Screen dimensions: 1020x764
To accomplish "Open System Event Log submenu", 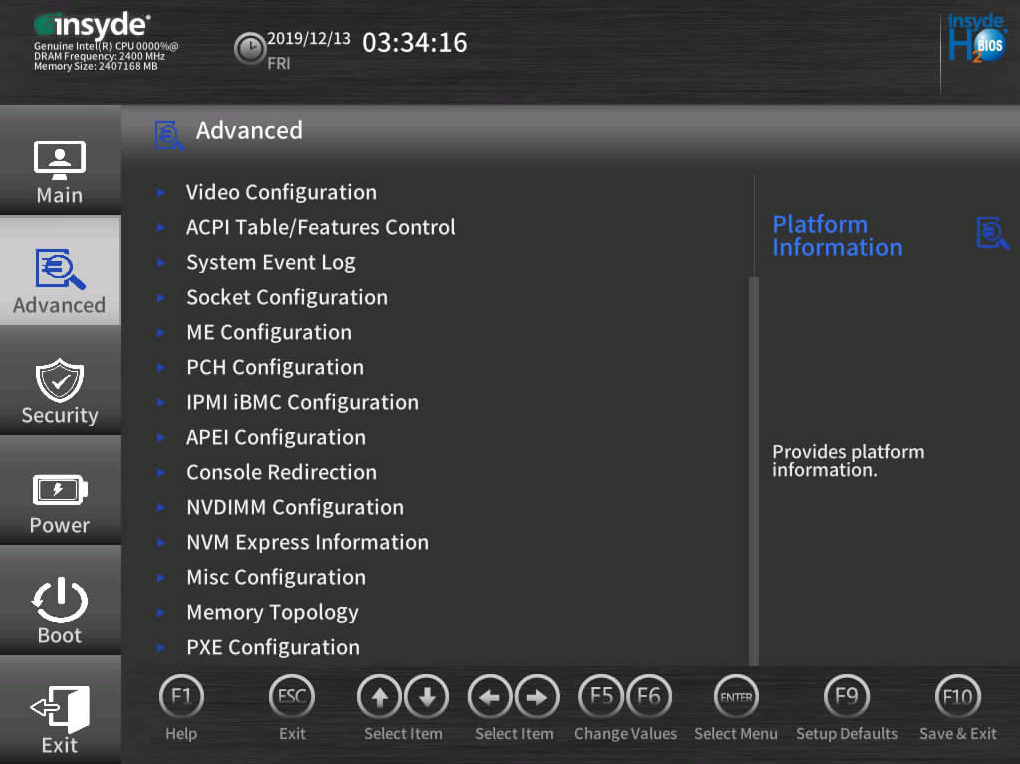I will click(271, 262).
